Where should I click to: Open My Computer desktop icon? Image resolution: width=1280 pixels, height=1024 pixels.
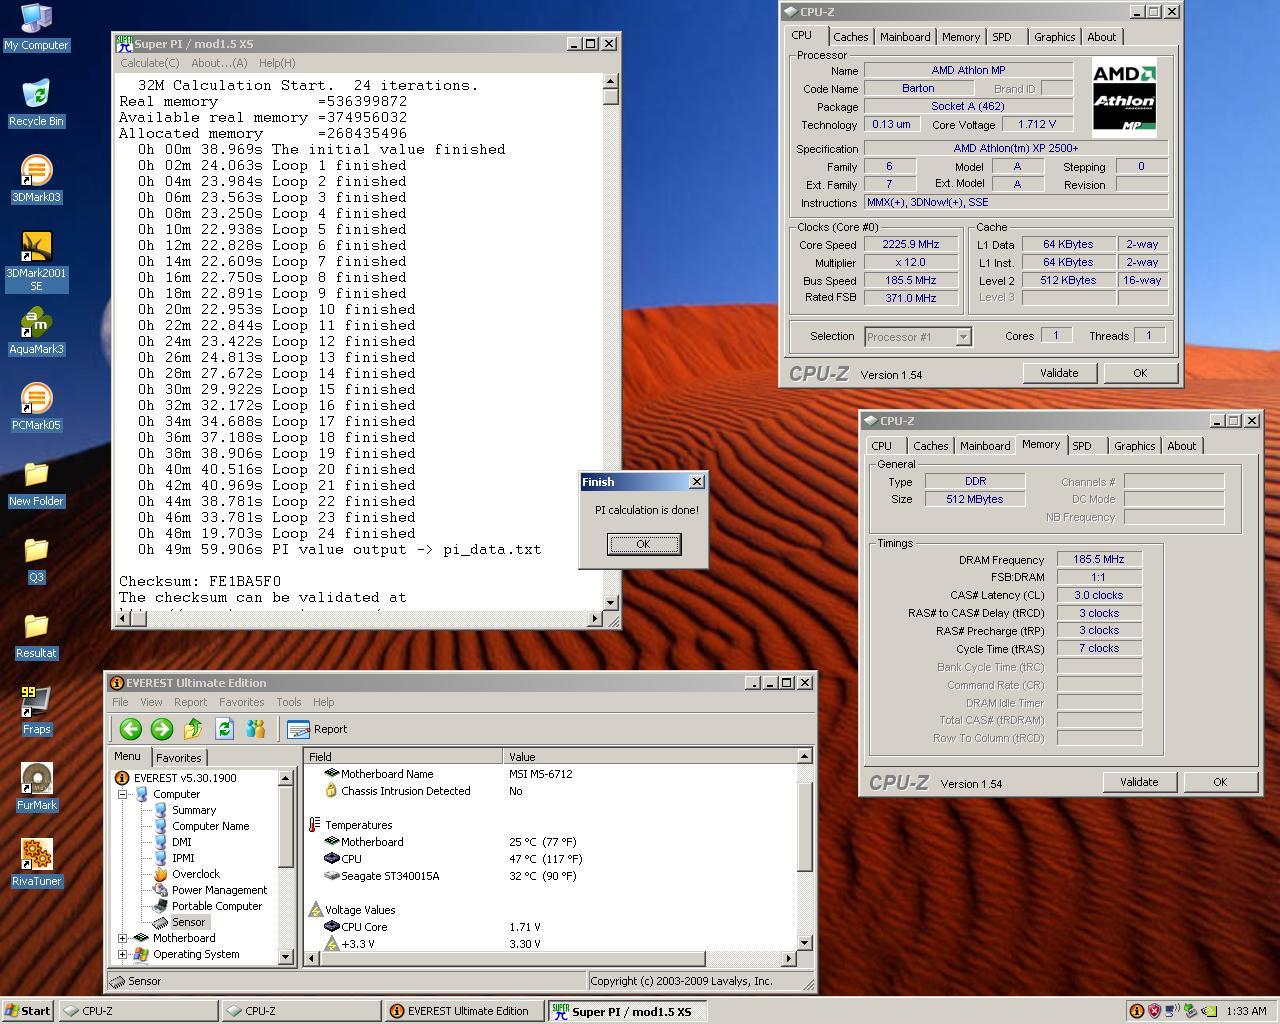pos(36,28)
